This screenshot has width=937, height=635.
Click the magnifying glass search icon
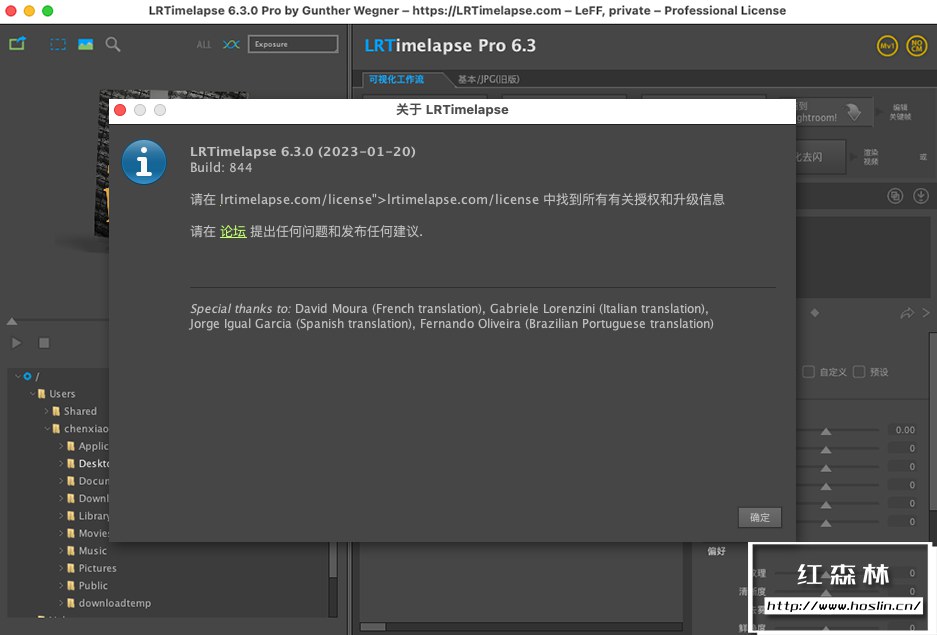coord(113,44)
